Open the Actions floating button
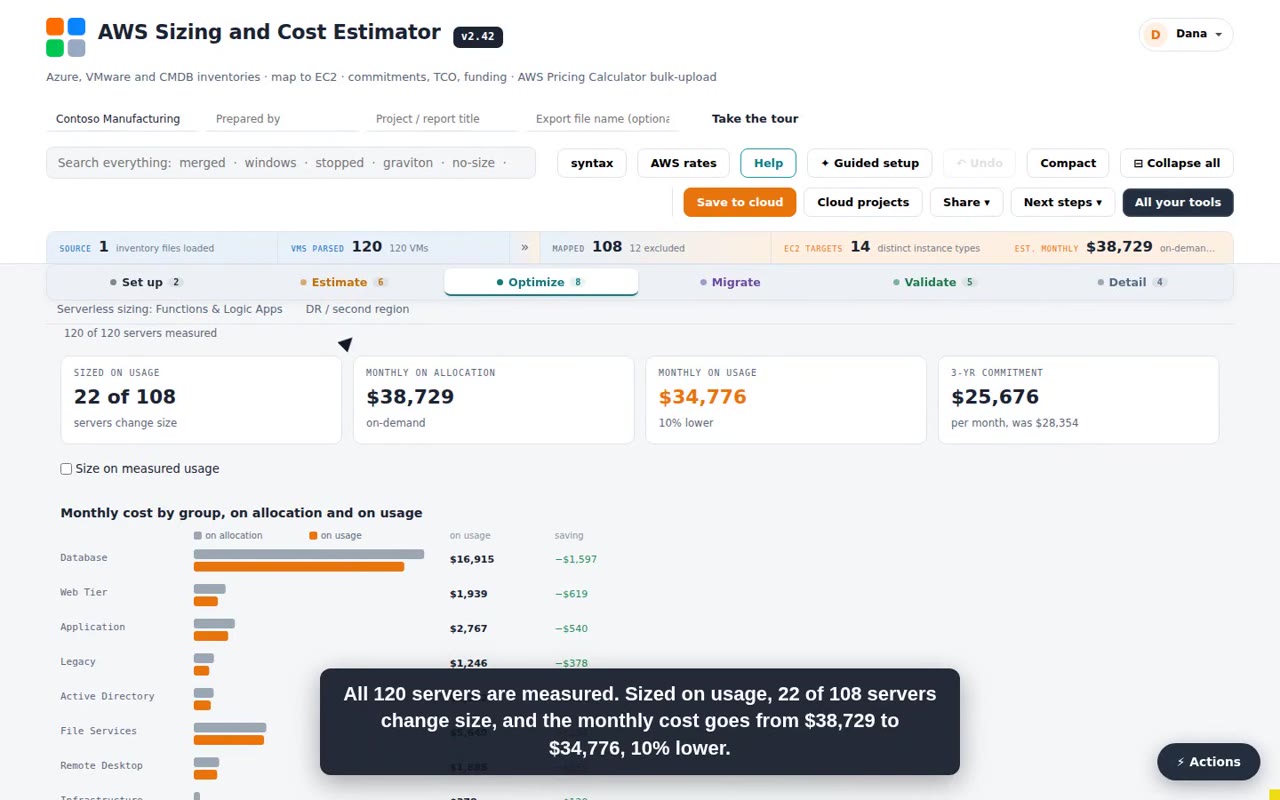The width and height of the screenshot is (1280, 800). (x=1209, y=762)
